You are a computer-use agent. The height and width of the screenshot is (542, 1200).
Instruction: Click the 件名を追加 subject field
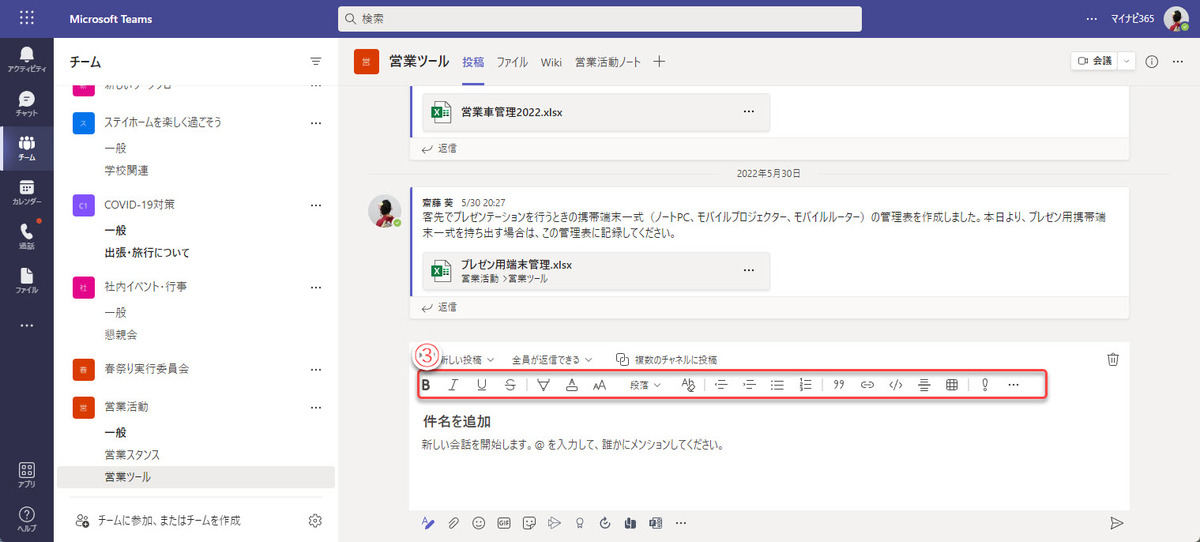[x=455, y=421]
